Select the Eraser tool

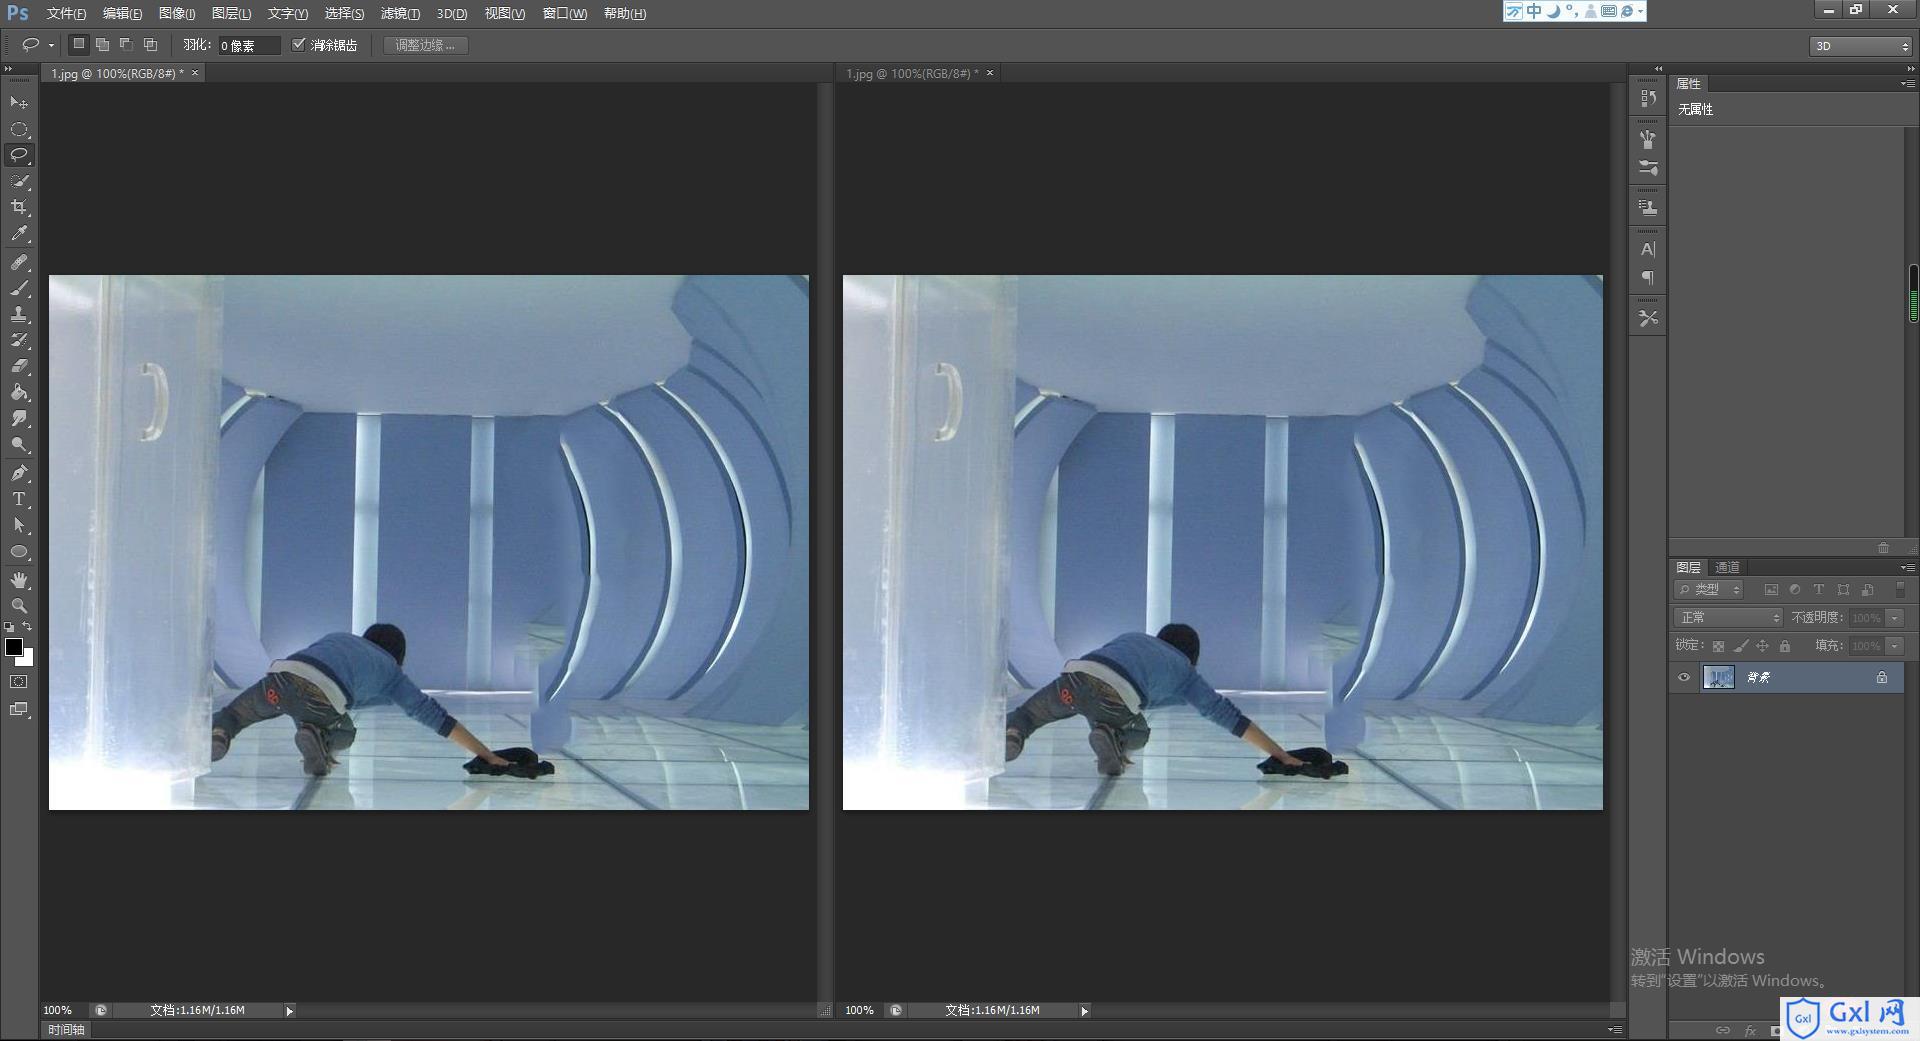point(19,366)
